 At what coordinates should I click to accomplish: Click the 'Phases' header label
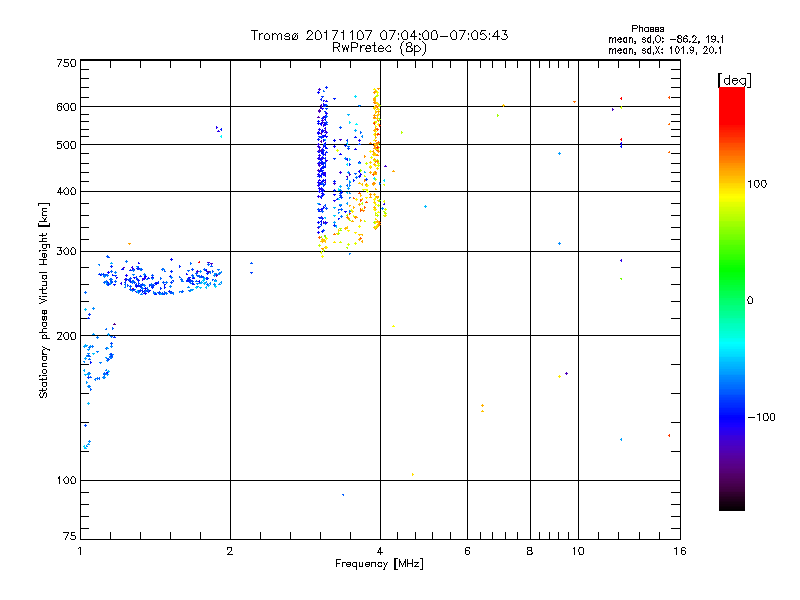(647, 29)
